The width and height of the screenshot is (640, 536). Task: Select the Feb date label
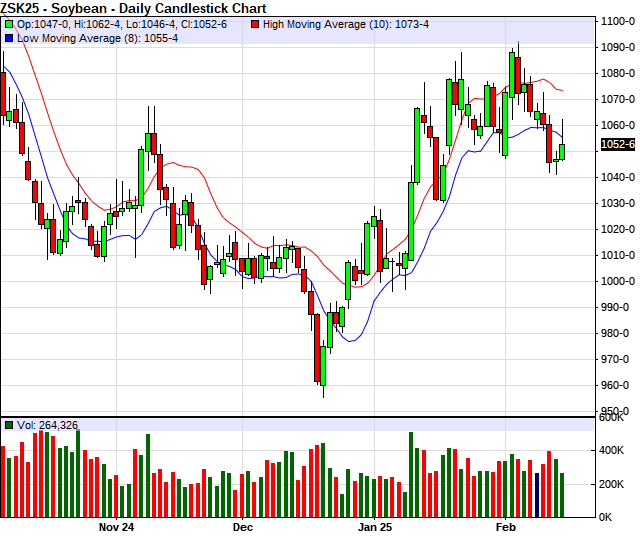(x=508, y=526)
